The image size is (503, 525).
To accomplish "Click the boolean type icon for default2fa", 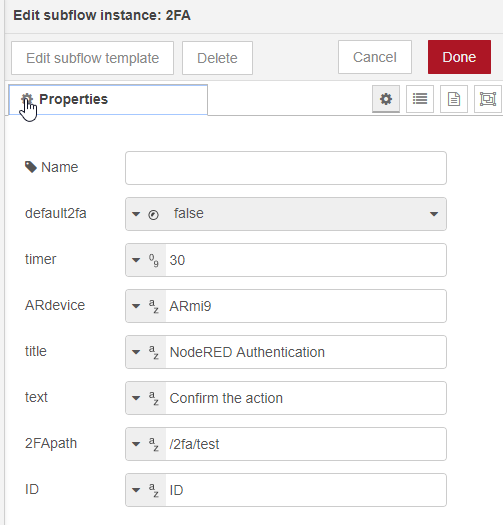I will point(153,215).
